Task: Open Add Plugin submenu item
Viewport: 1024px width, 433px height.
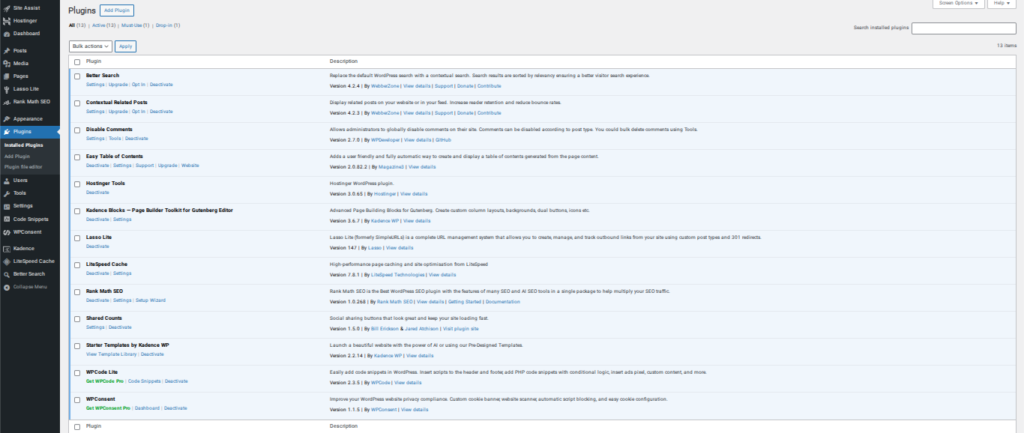Action: [17, 156]
